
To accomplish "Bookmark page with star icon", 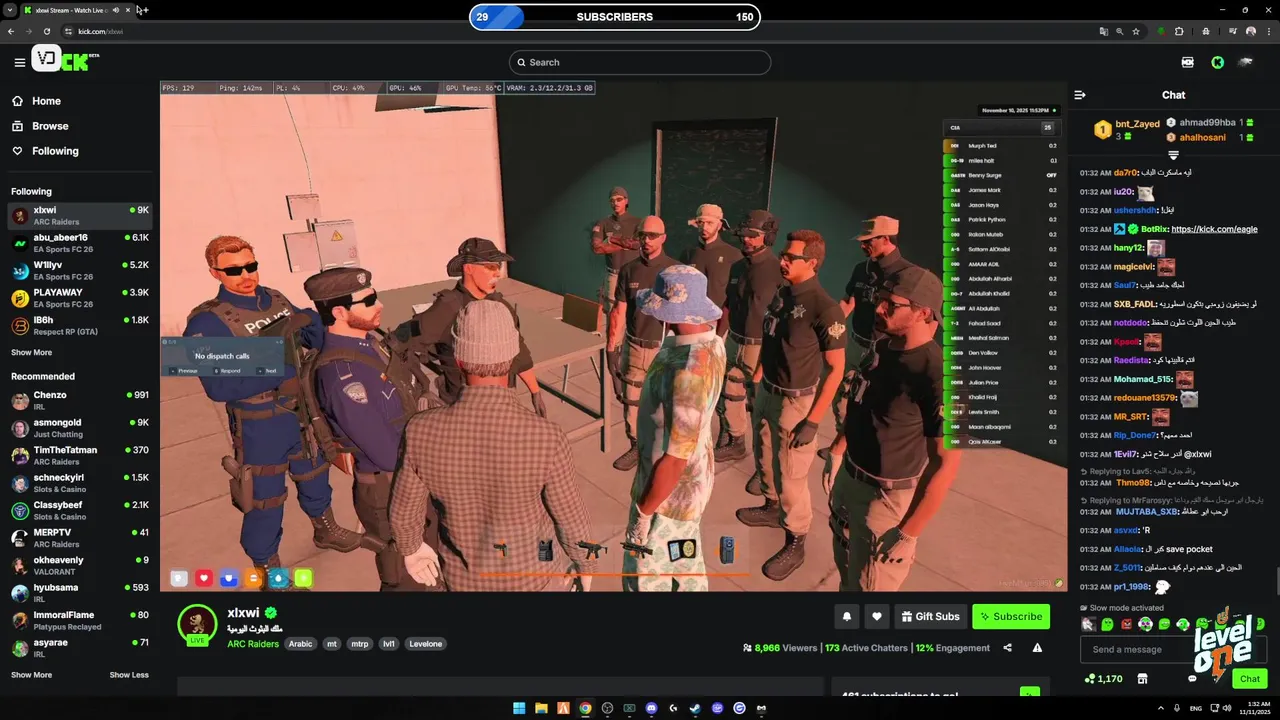I will (x=1136, y=31).
